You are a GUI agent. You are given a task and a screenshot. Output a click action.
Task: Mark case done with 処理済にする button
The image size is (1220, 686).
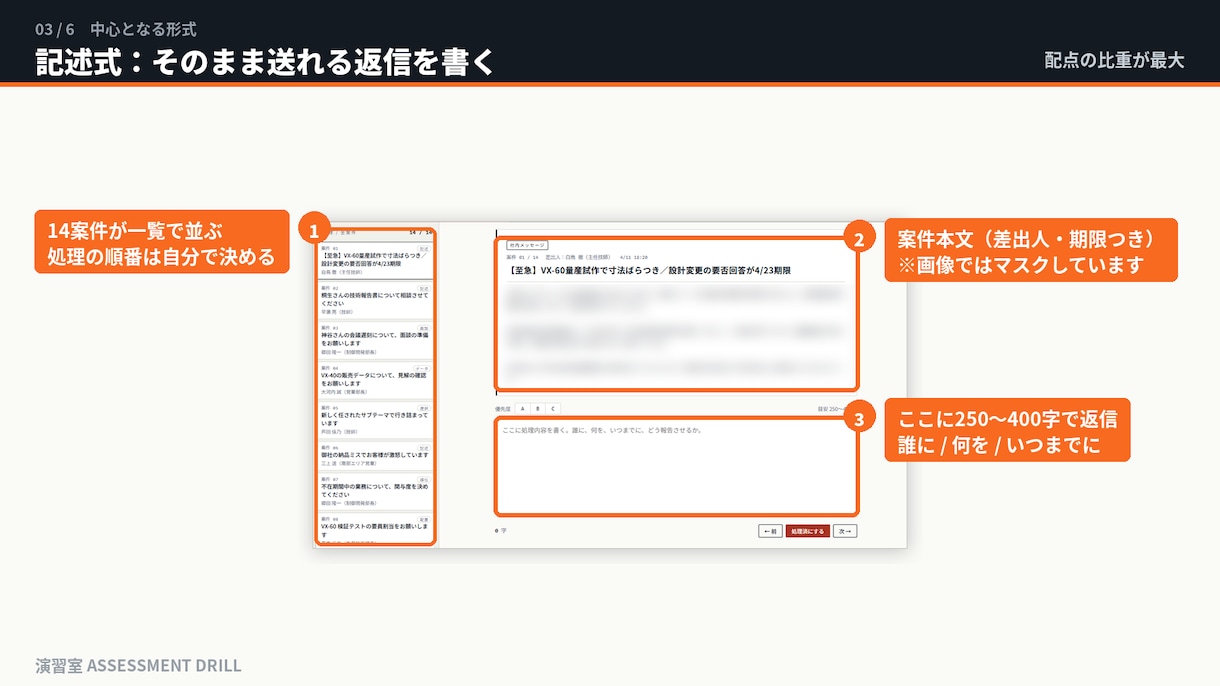coord(808,531)
